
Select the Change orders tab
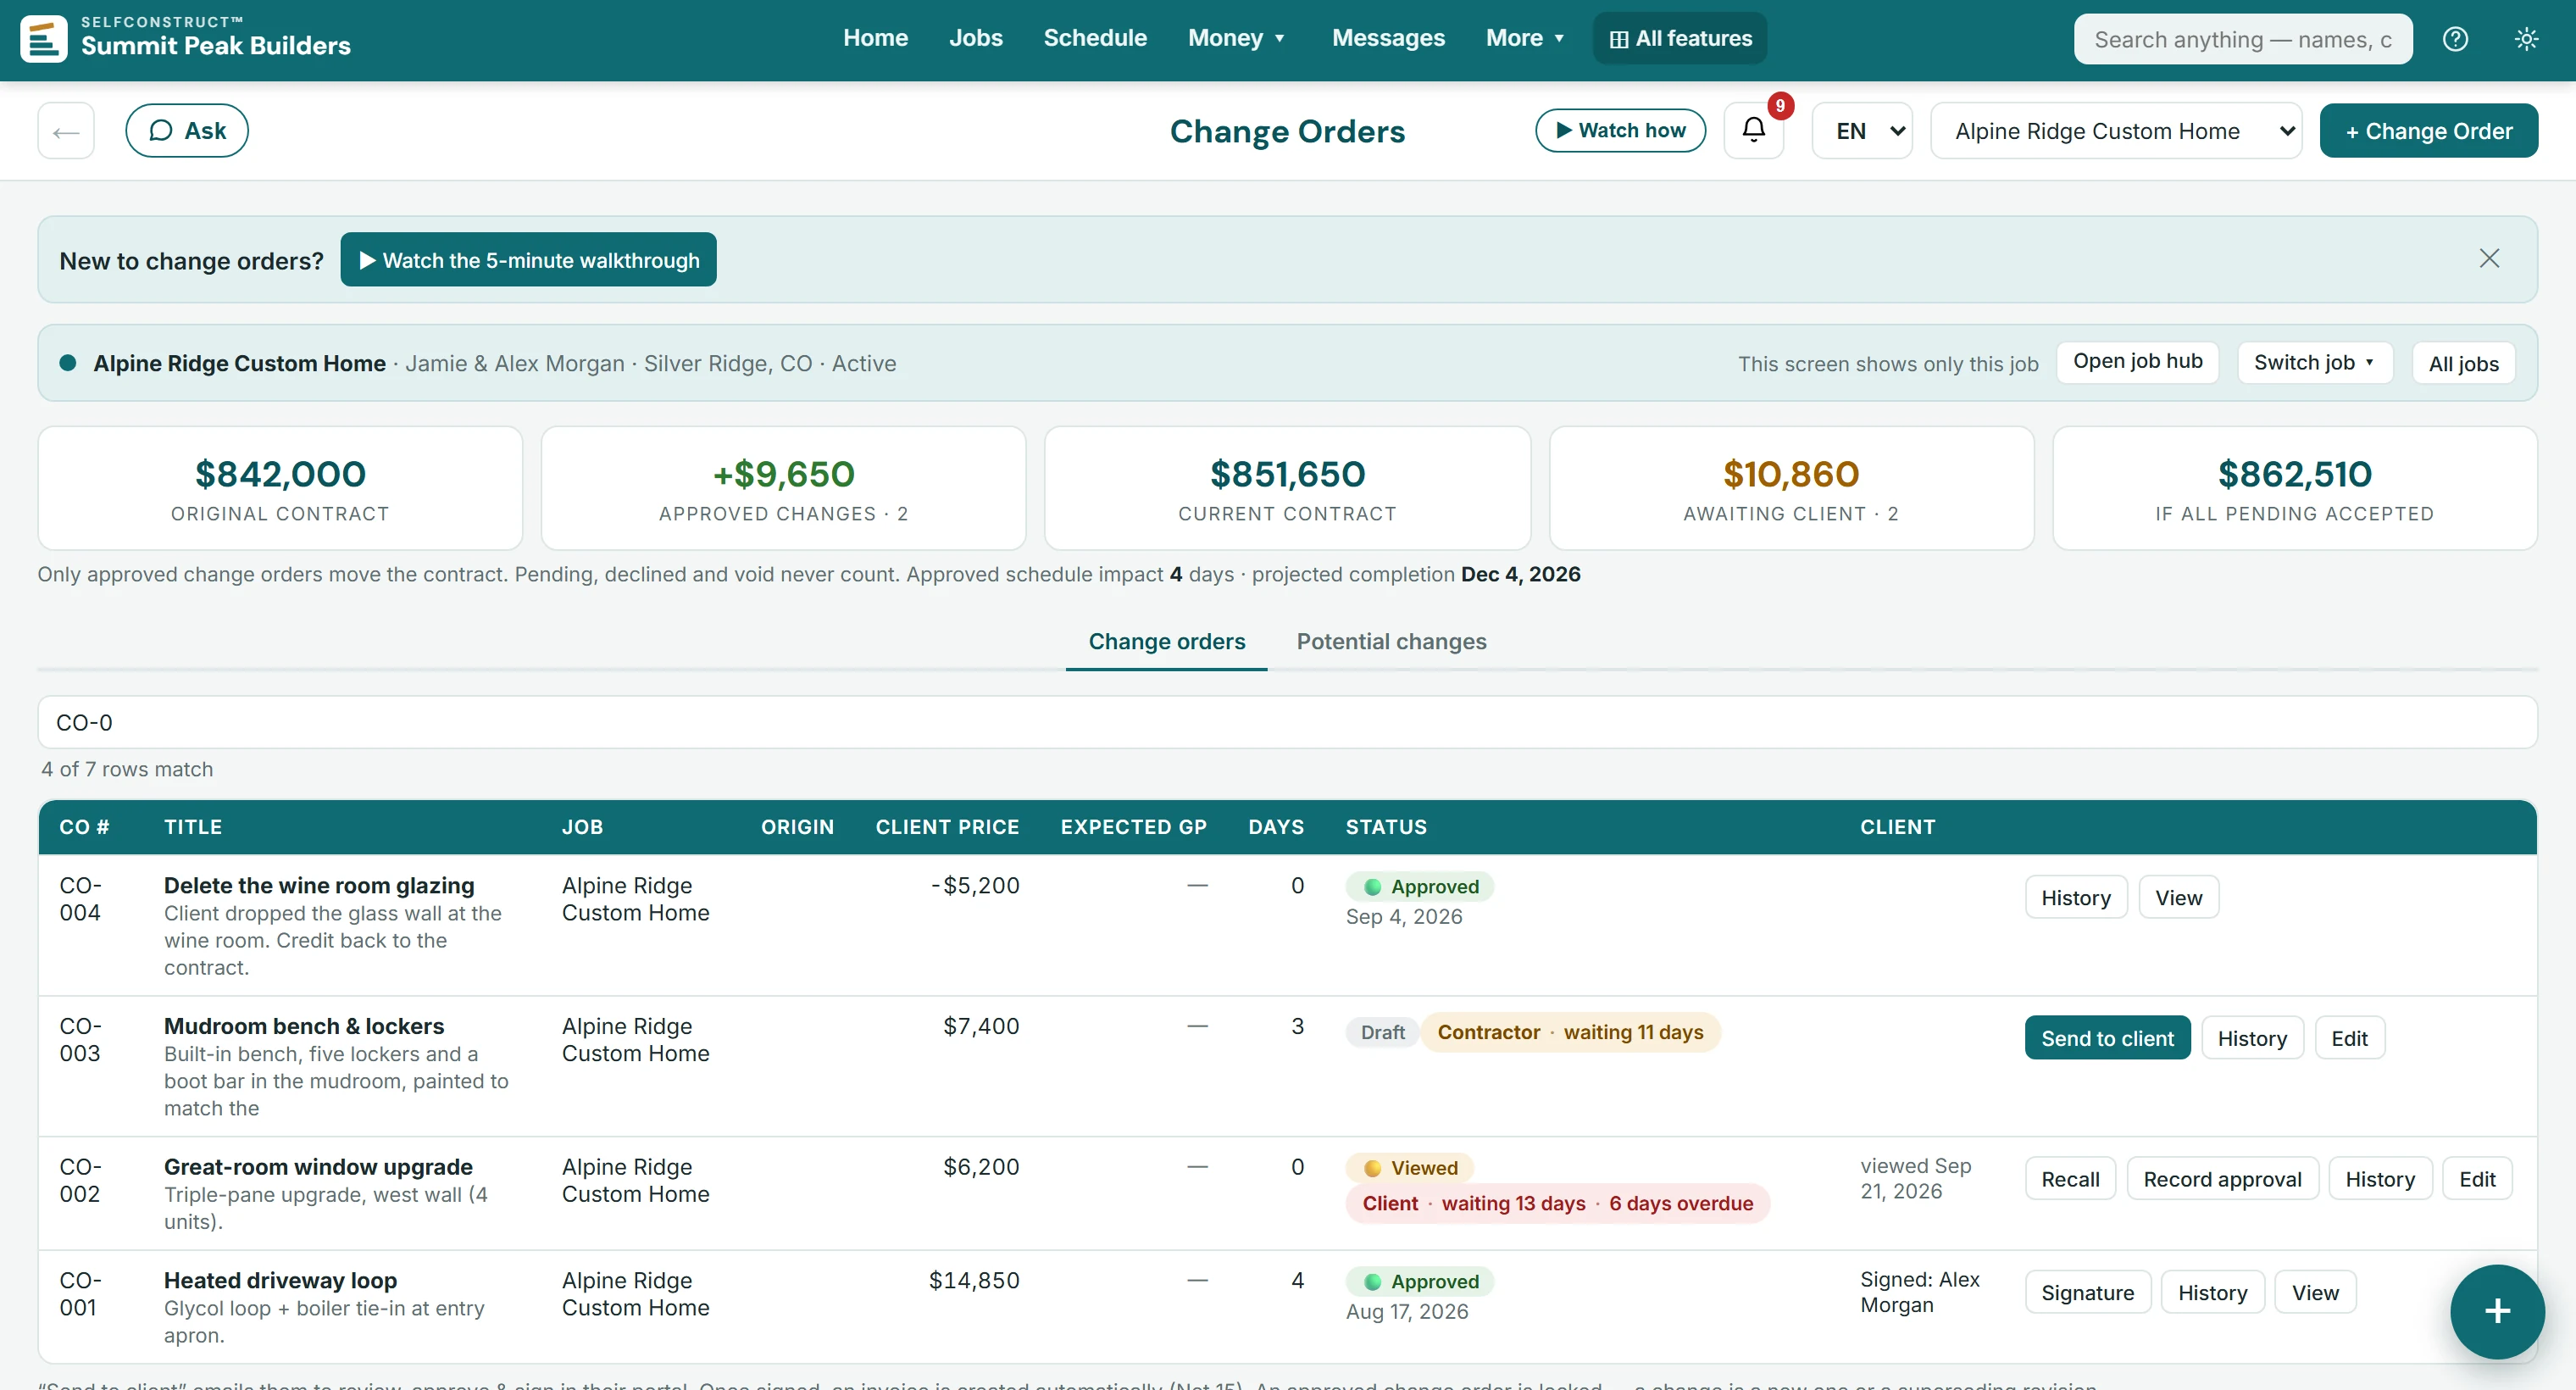[1166, 641]
